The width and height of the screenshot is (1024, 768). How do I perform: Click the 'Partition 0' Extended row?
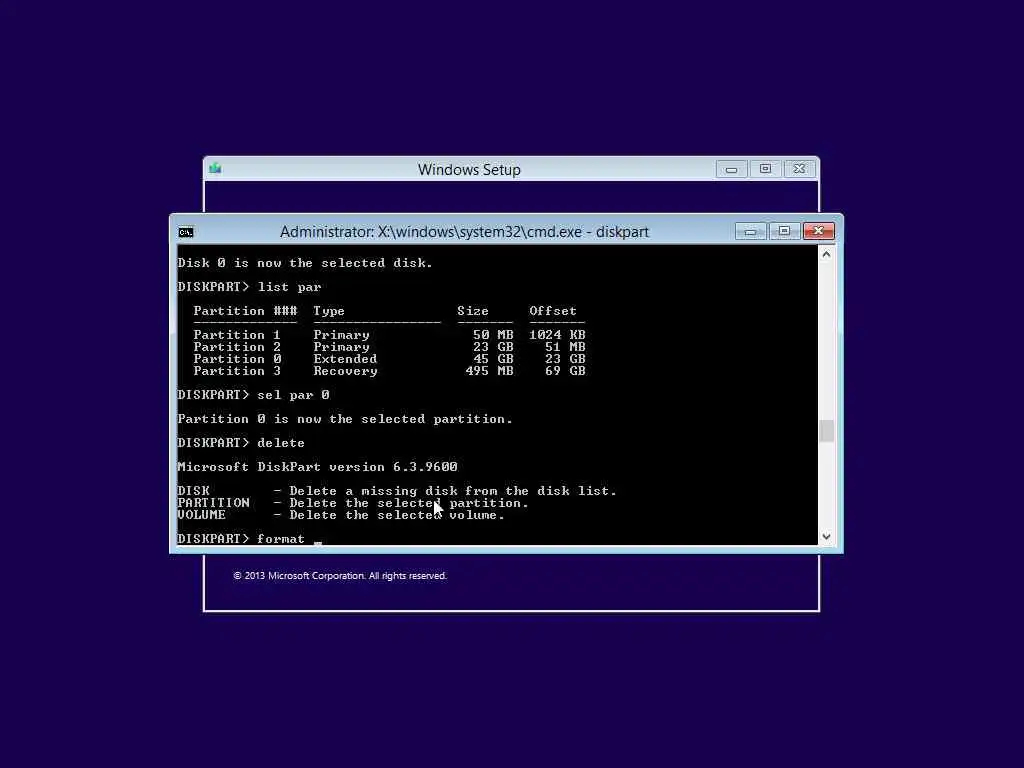pos(389,359)
